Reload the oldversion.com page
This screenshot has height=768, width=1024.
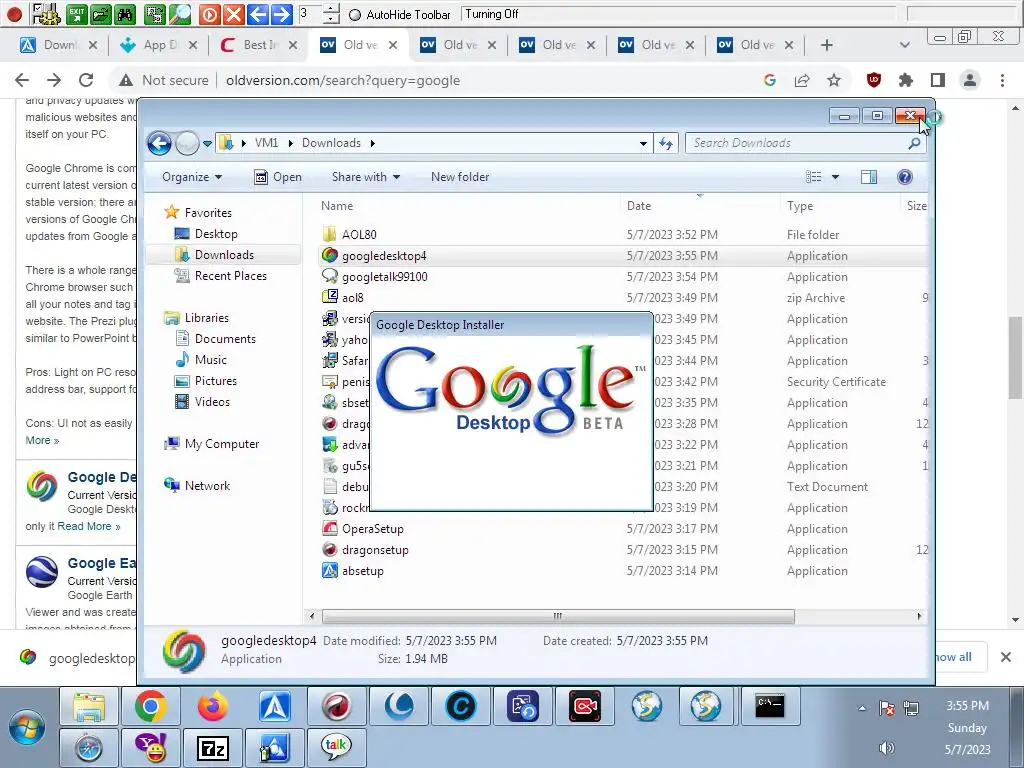(x=86, y=80)
